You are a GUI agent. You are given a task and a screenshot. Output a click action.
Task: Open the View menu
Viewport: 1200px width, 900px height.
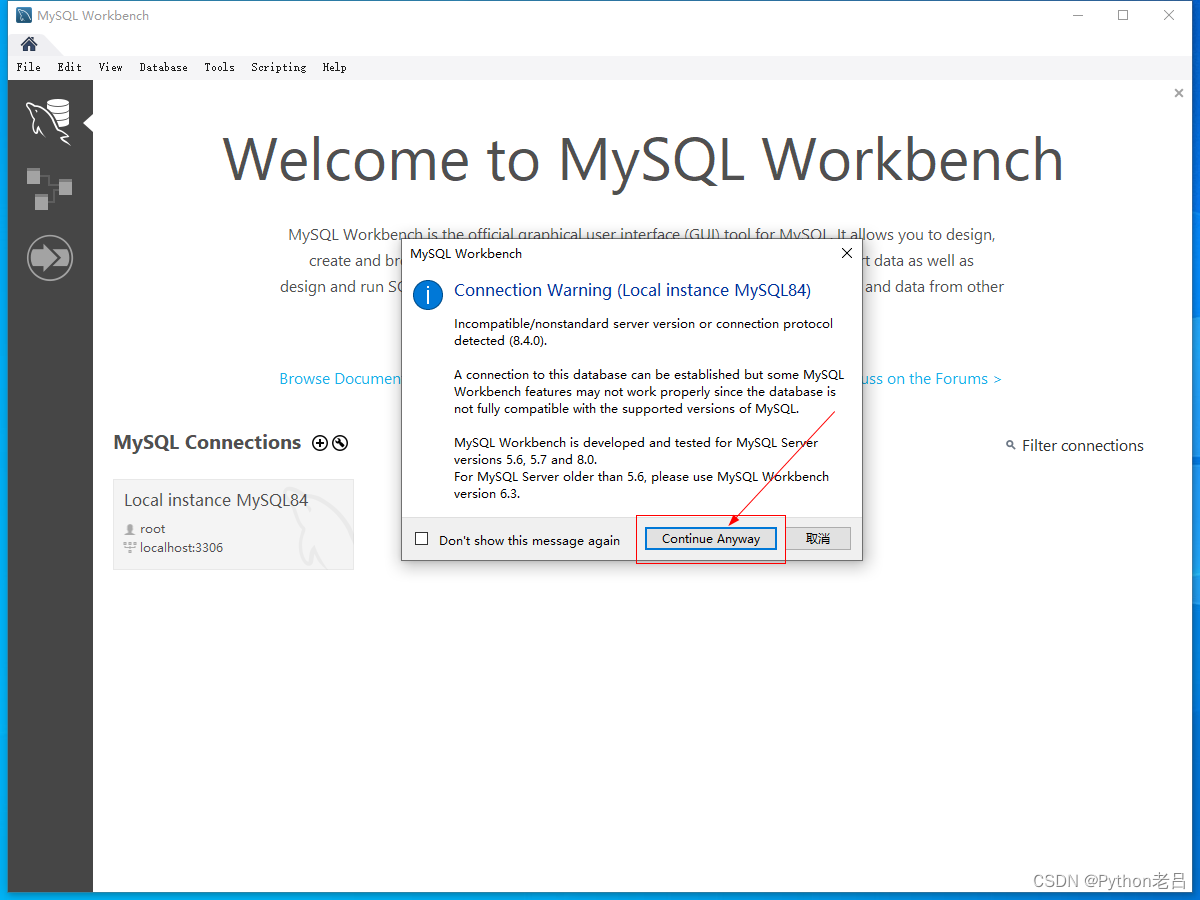pyautogui.click(x=110, y=67)
